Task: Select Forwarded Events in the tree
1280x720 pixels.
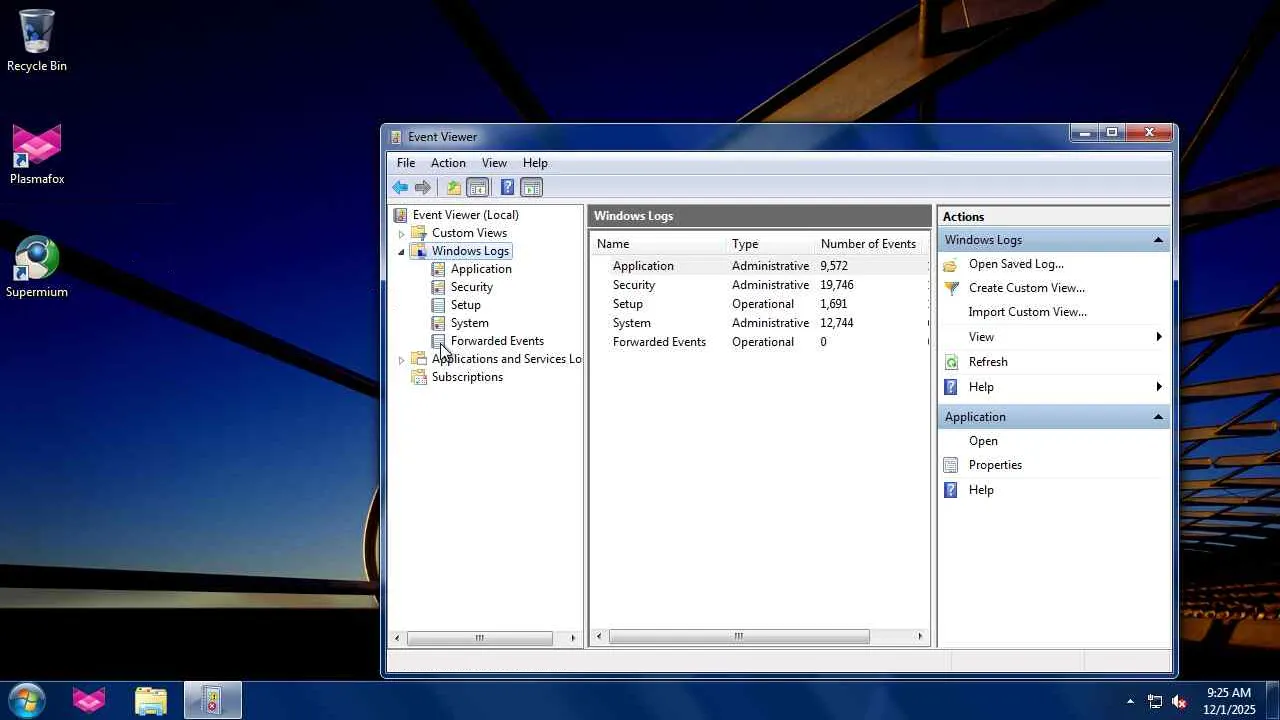Action: [x=497, y=341]
